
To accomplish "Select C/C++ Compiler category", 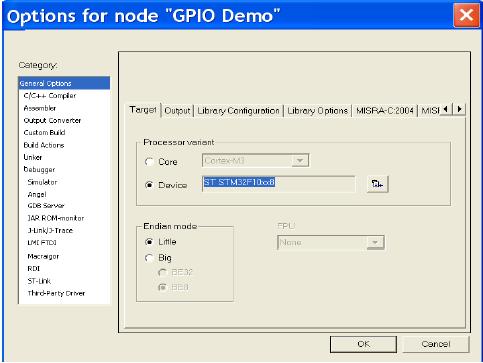I will 50,96.
